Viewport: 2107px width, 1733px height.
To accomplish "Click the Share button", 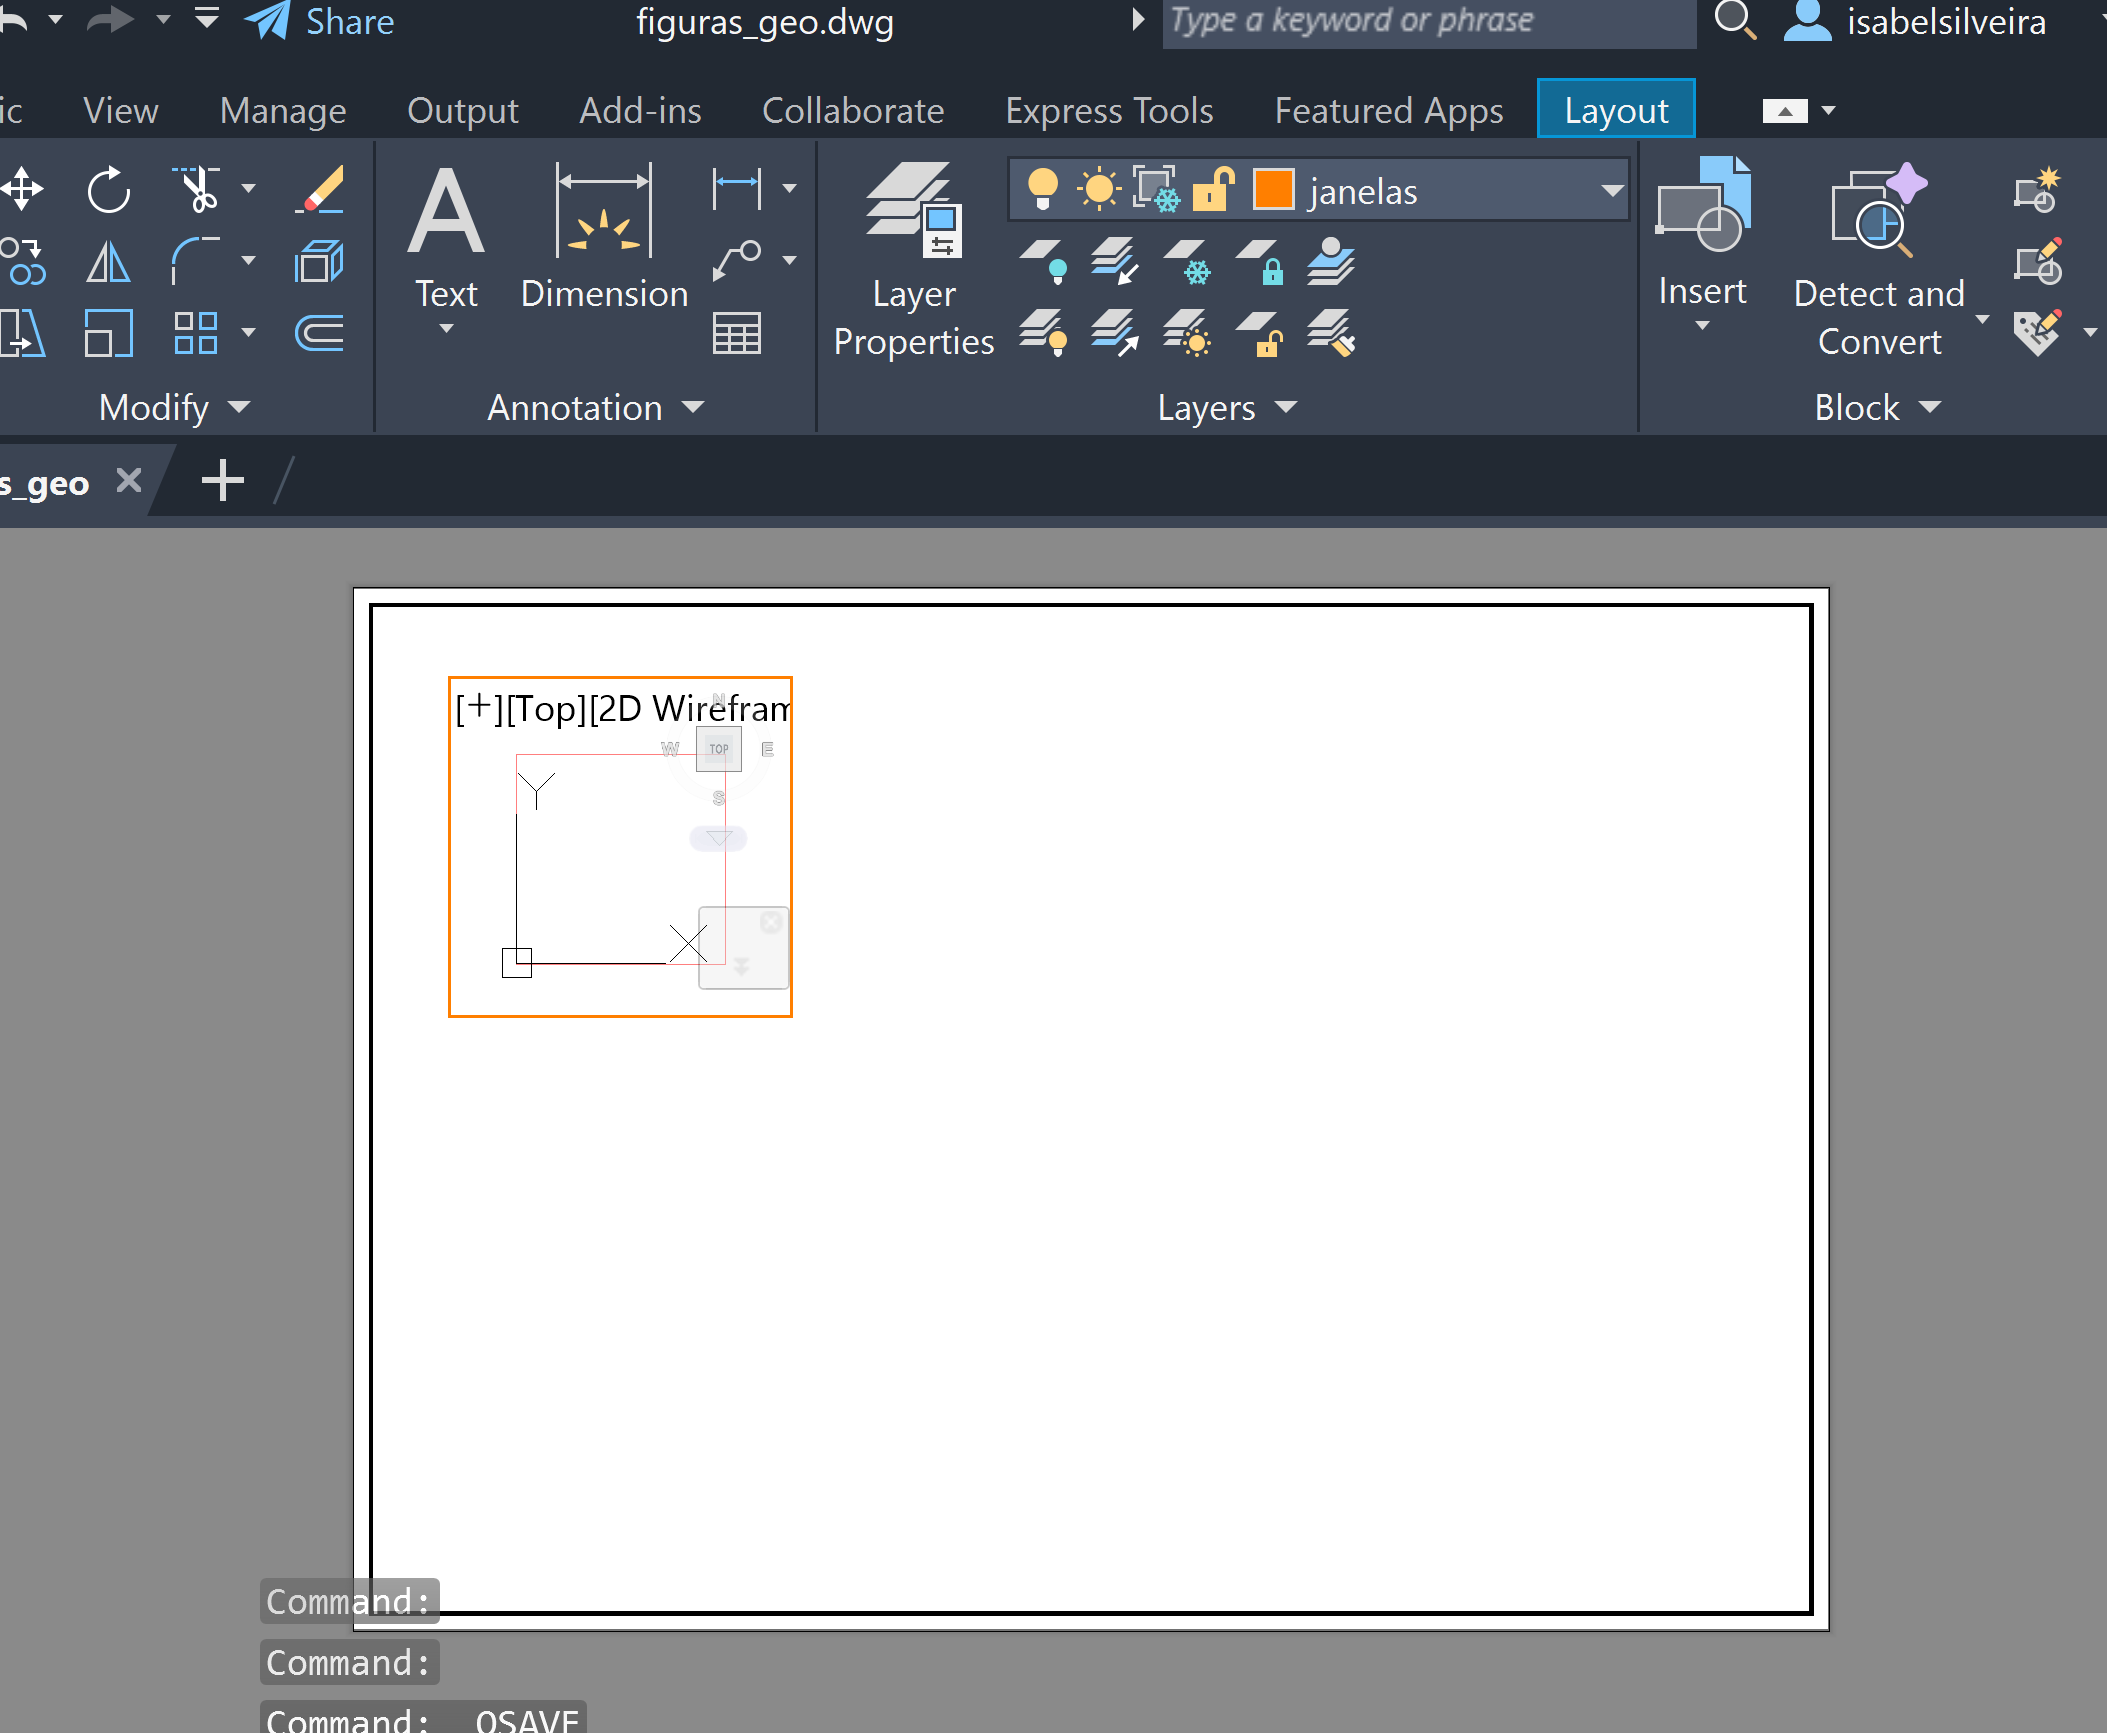I will (321, 22).
